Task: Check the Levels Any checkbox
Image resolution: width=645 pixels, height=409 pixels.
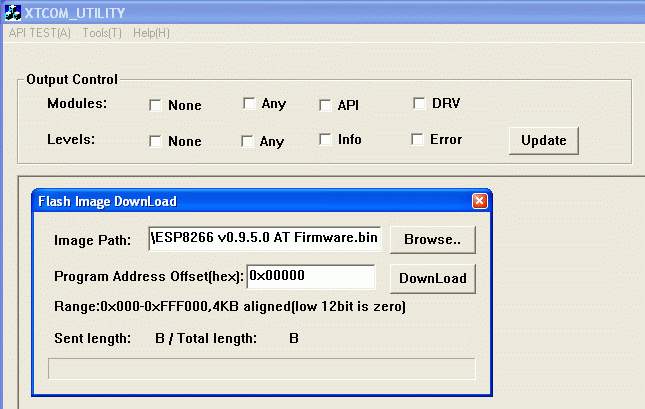Action: coord(247,141)
